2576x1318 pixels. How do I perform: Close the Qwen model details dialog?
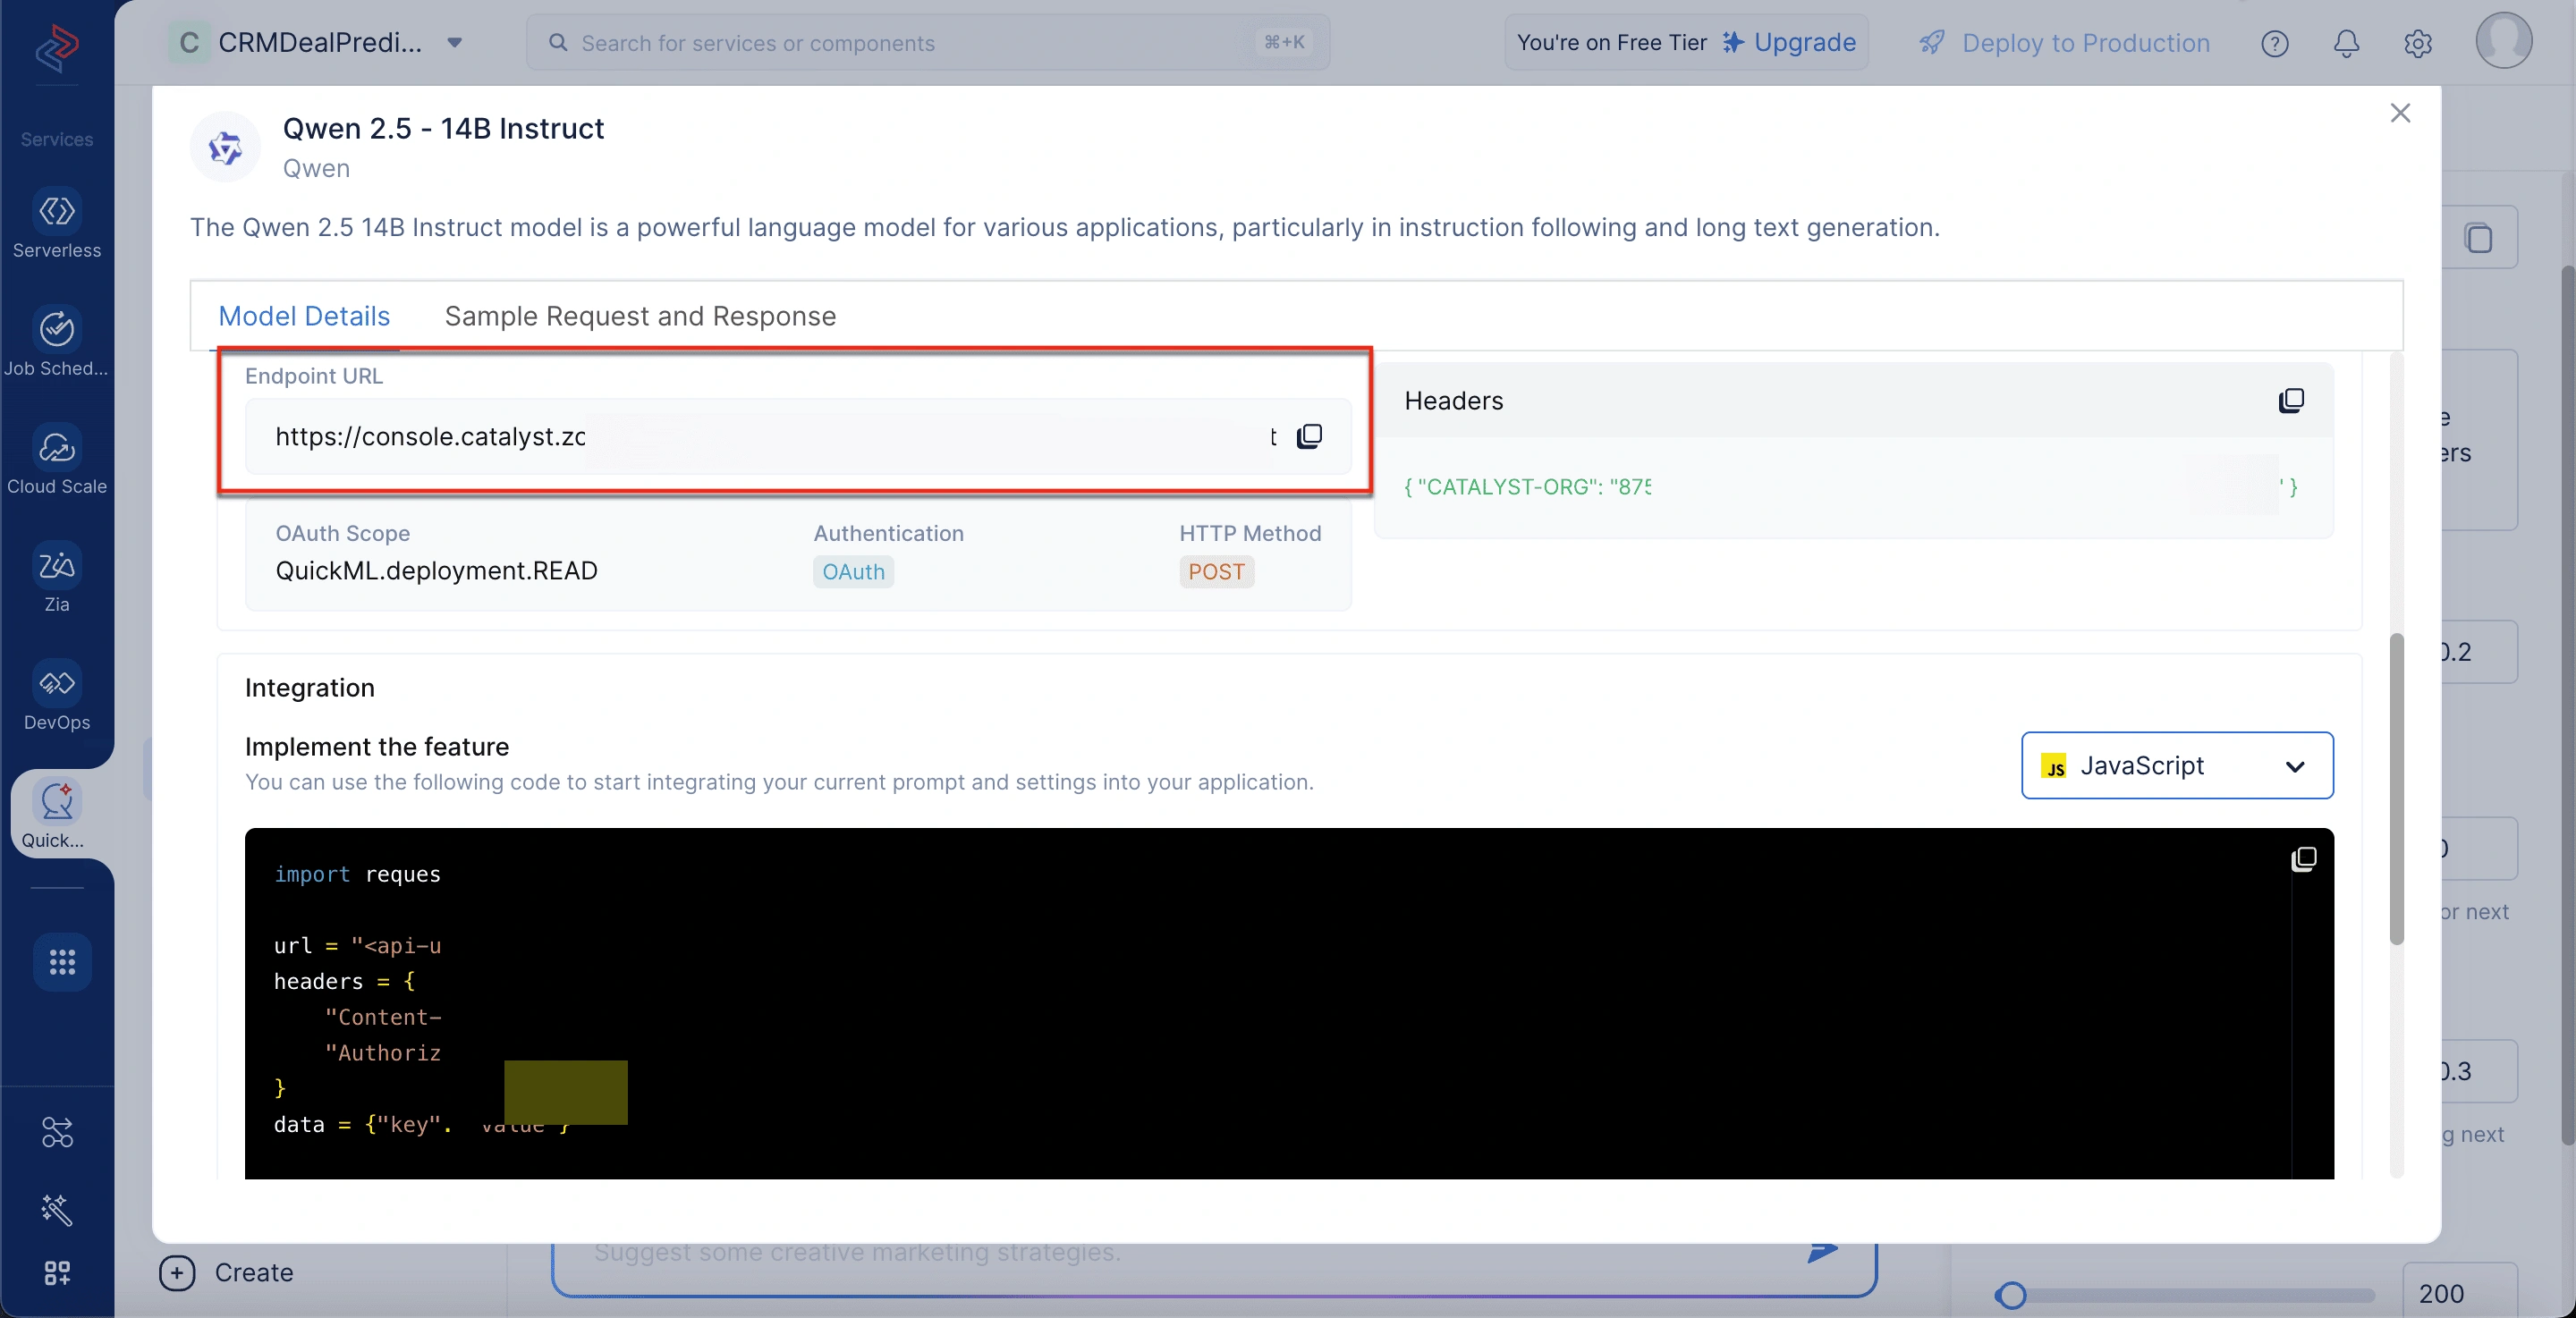[x=2400, y=113]
